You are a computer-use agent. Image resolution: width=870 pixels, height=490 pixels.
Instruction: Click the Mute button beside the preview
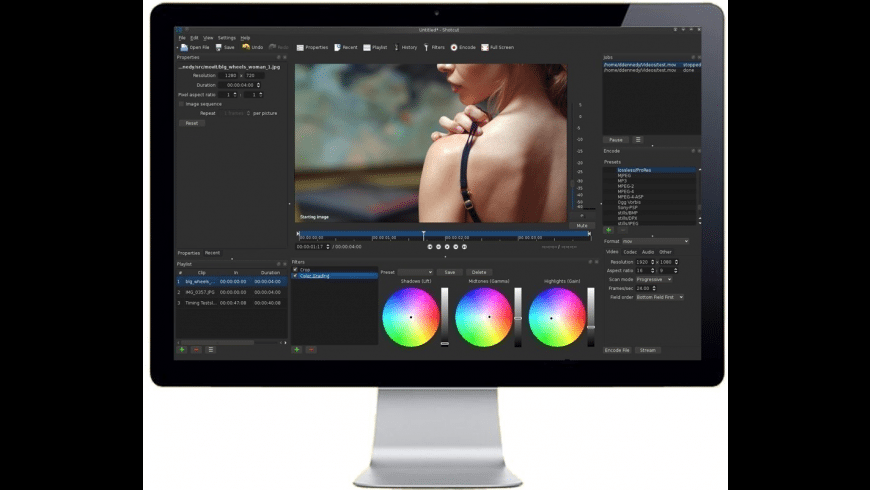point(581,226)
